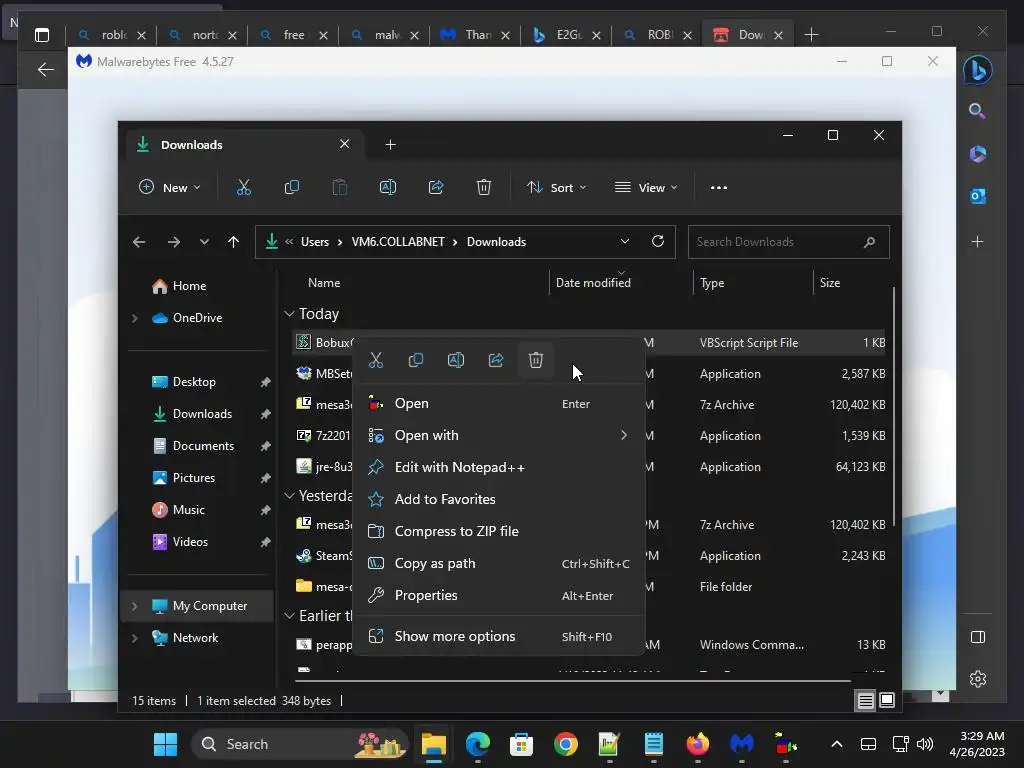Click the Windows Start button

click(x=165, y=744)
